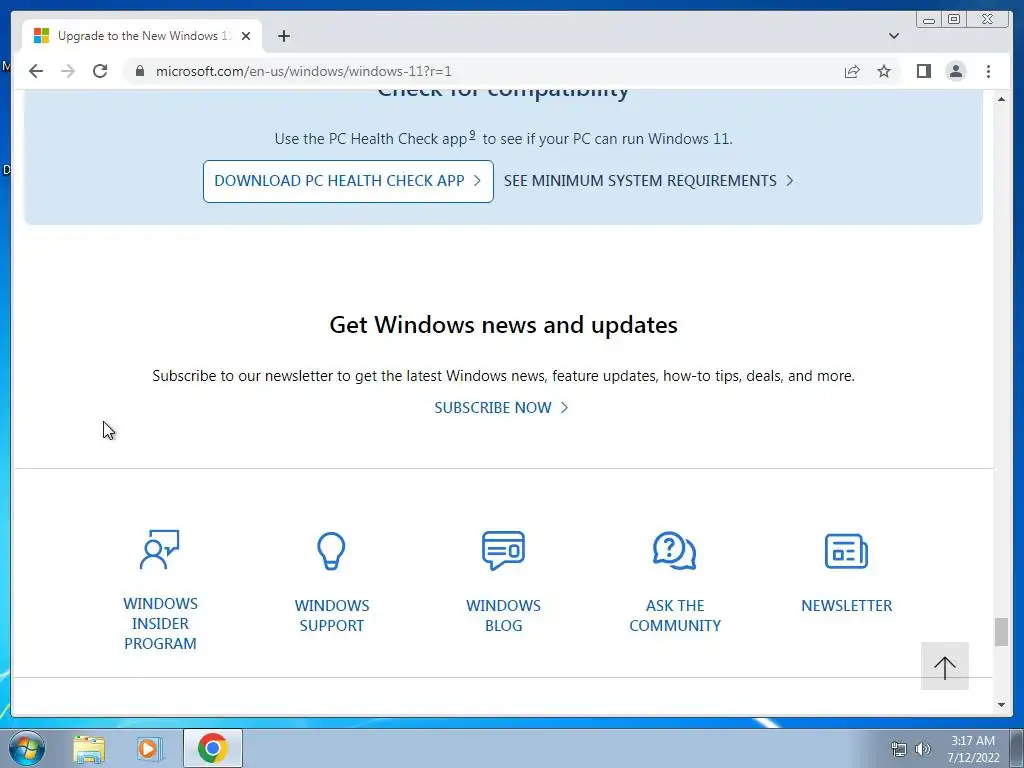Click Show desktop button

(x=1017, y=748)
